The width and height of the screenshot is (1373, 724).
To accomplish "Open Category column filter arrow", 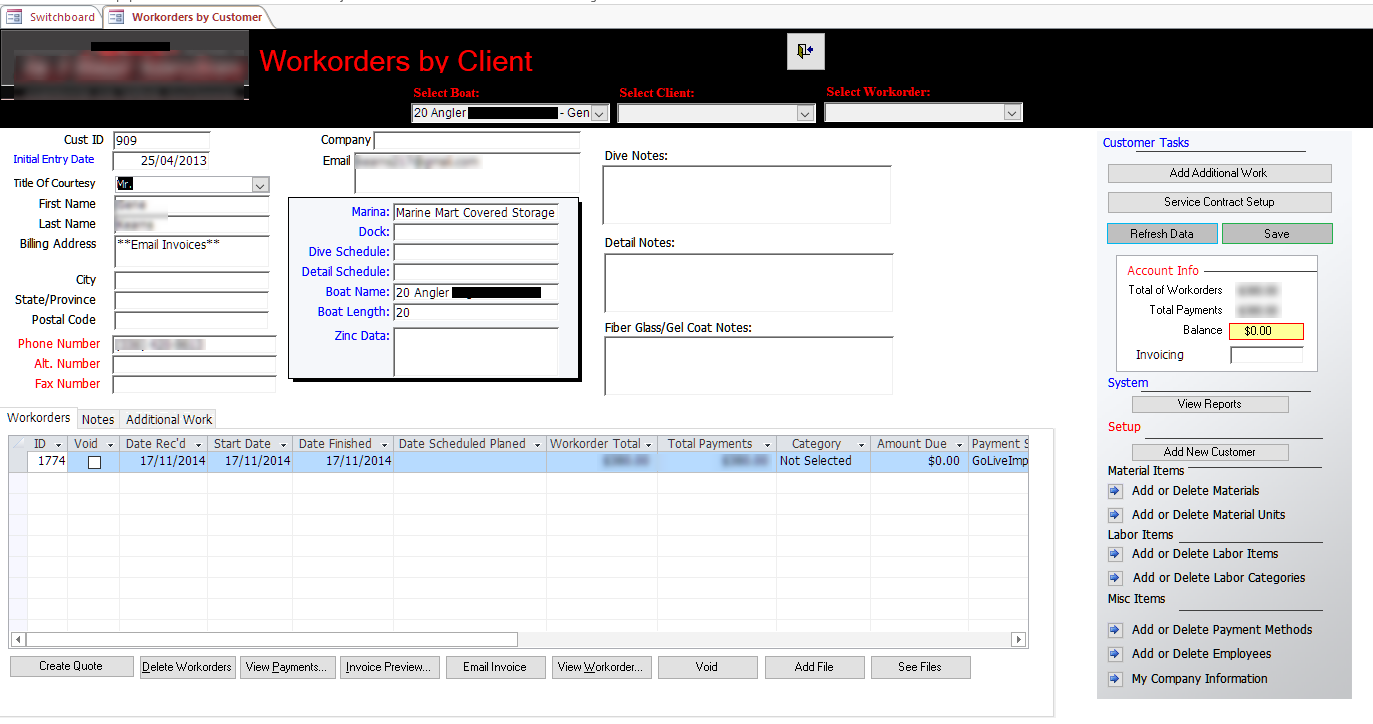I will (x=860, y=444).
